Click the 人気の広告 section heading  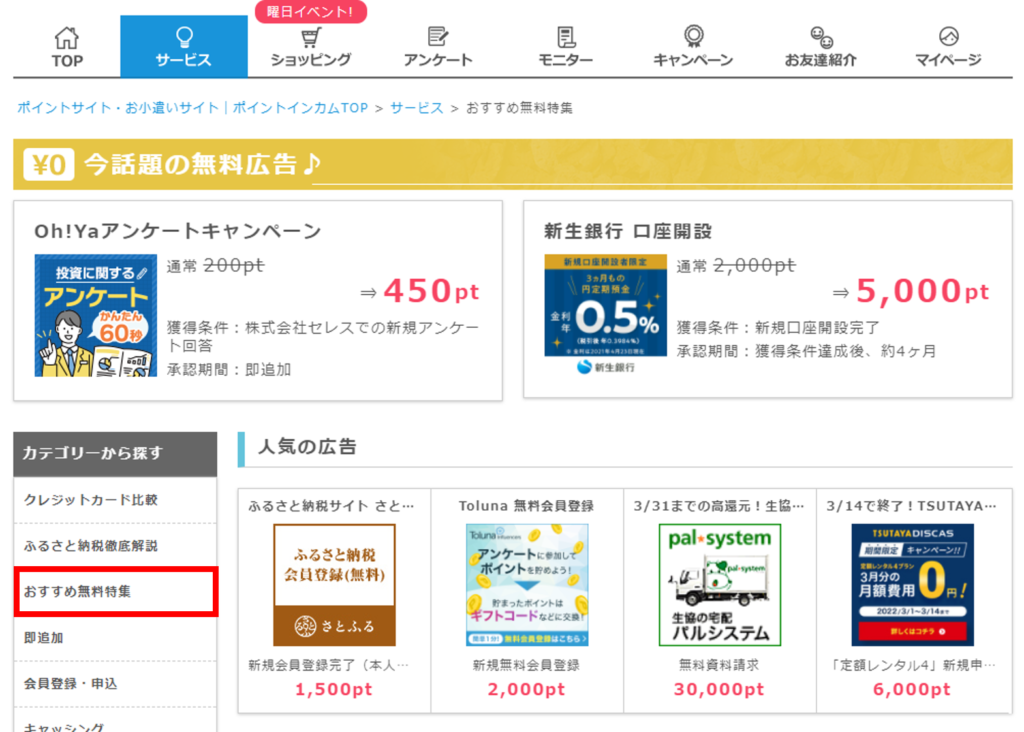tap(308, 447)
